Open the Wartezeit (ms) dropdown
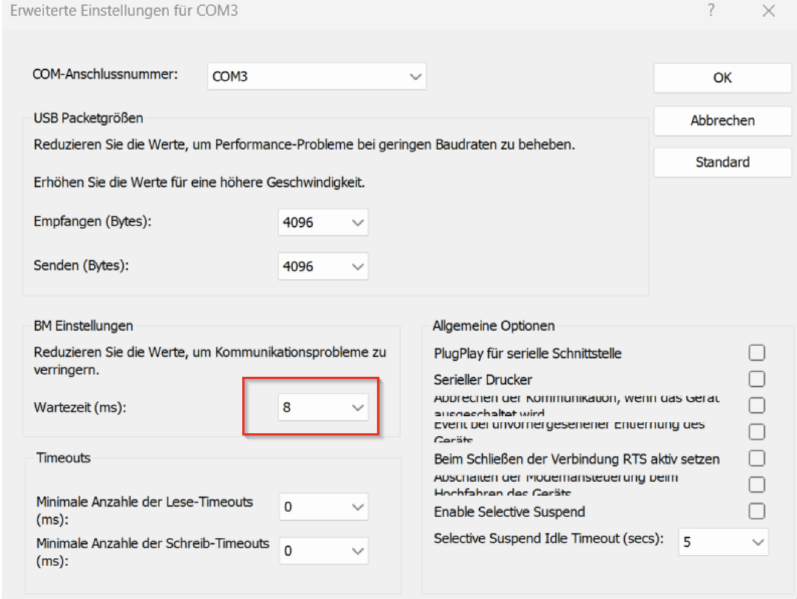This screenshot has width=797, height=599. [323, 408]
